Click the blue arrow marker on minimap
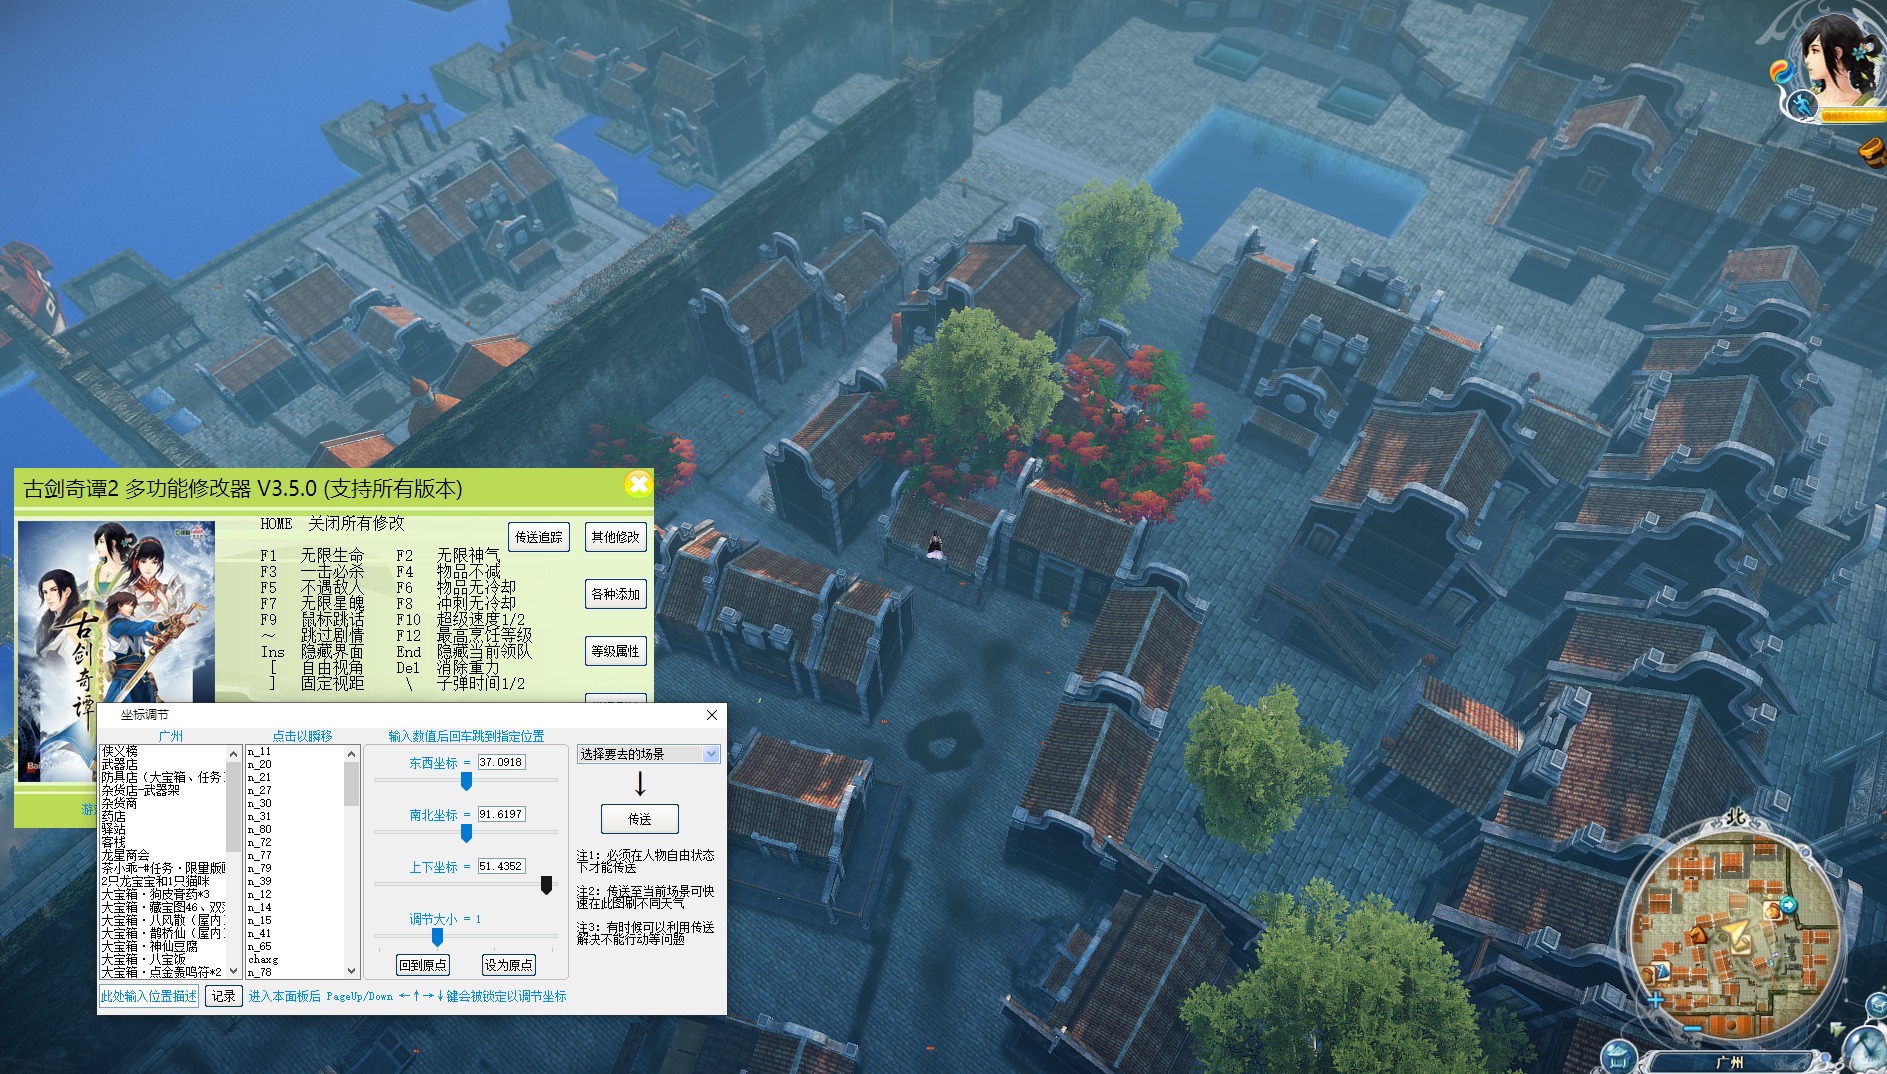 pyautogui.click(x=1788, y=905)
